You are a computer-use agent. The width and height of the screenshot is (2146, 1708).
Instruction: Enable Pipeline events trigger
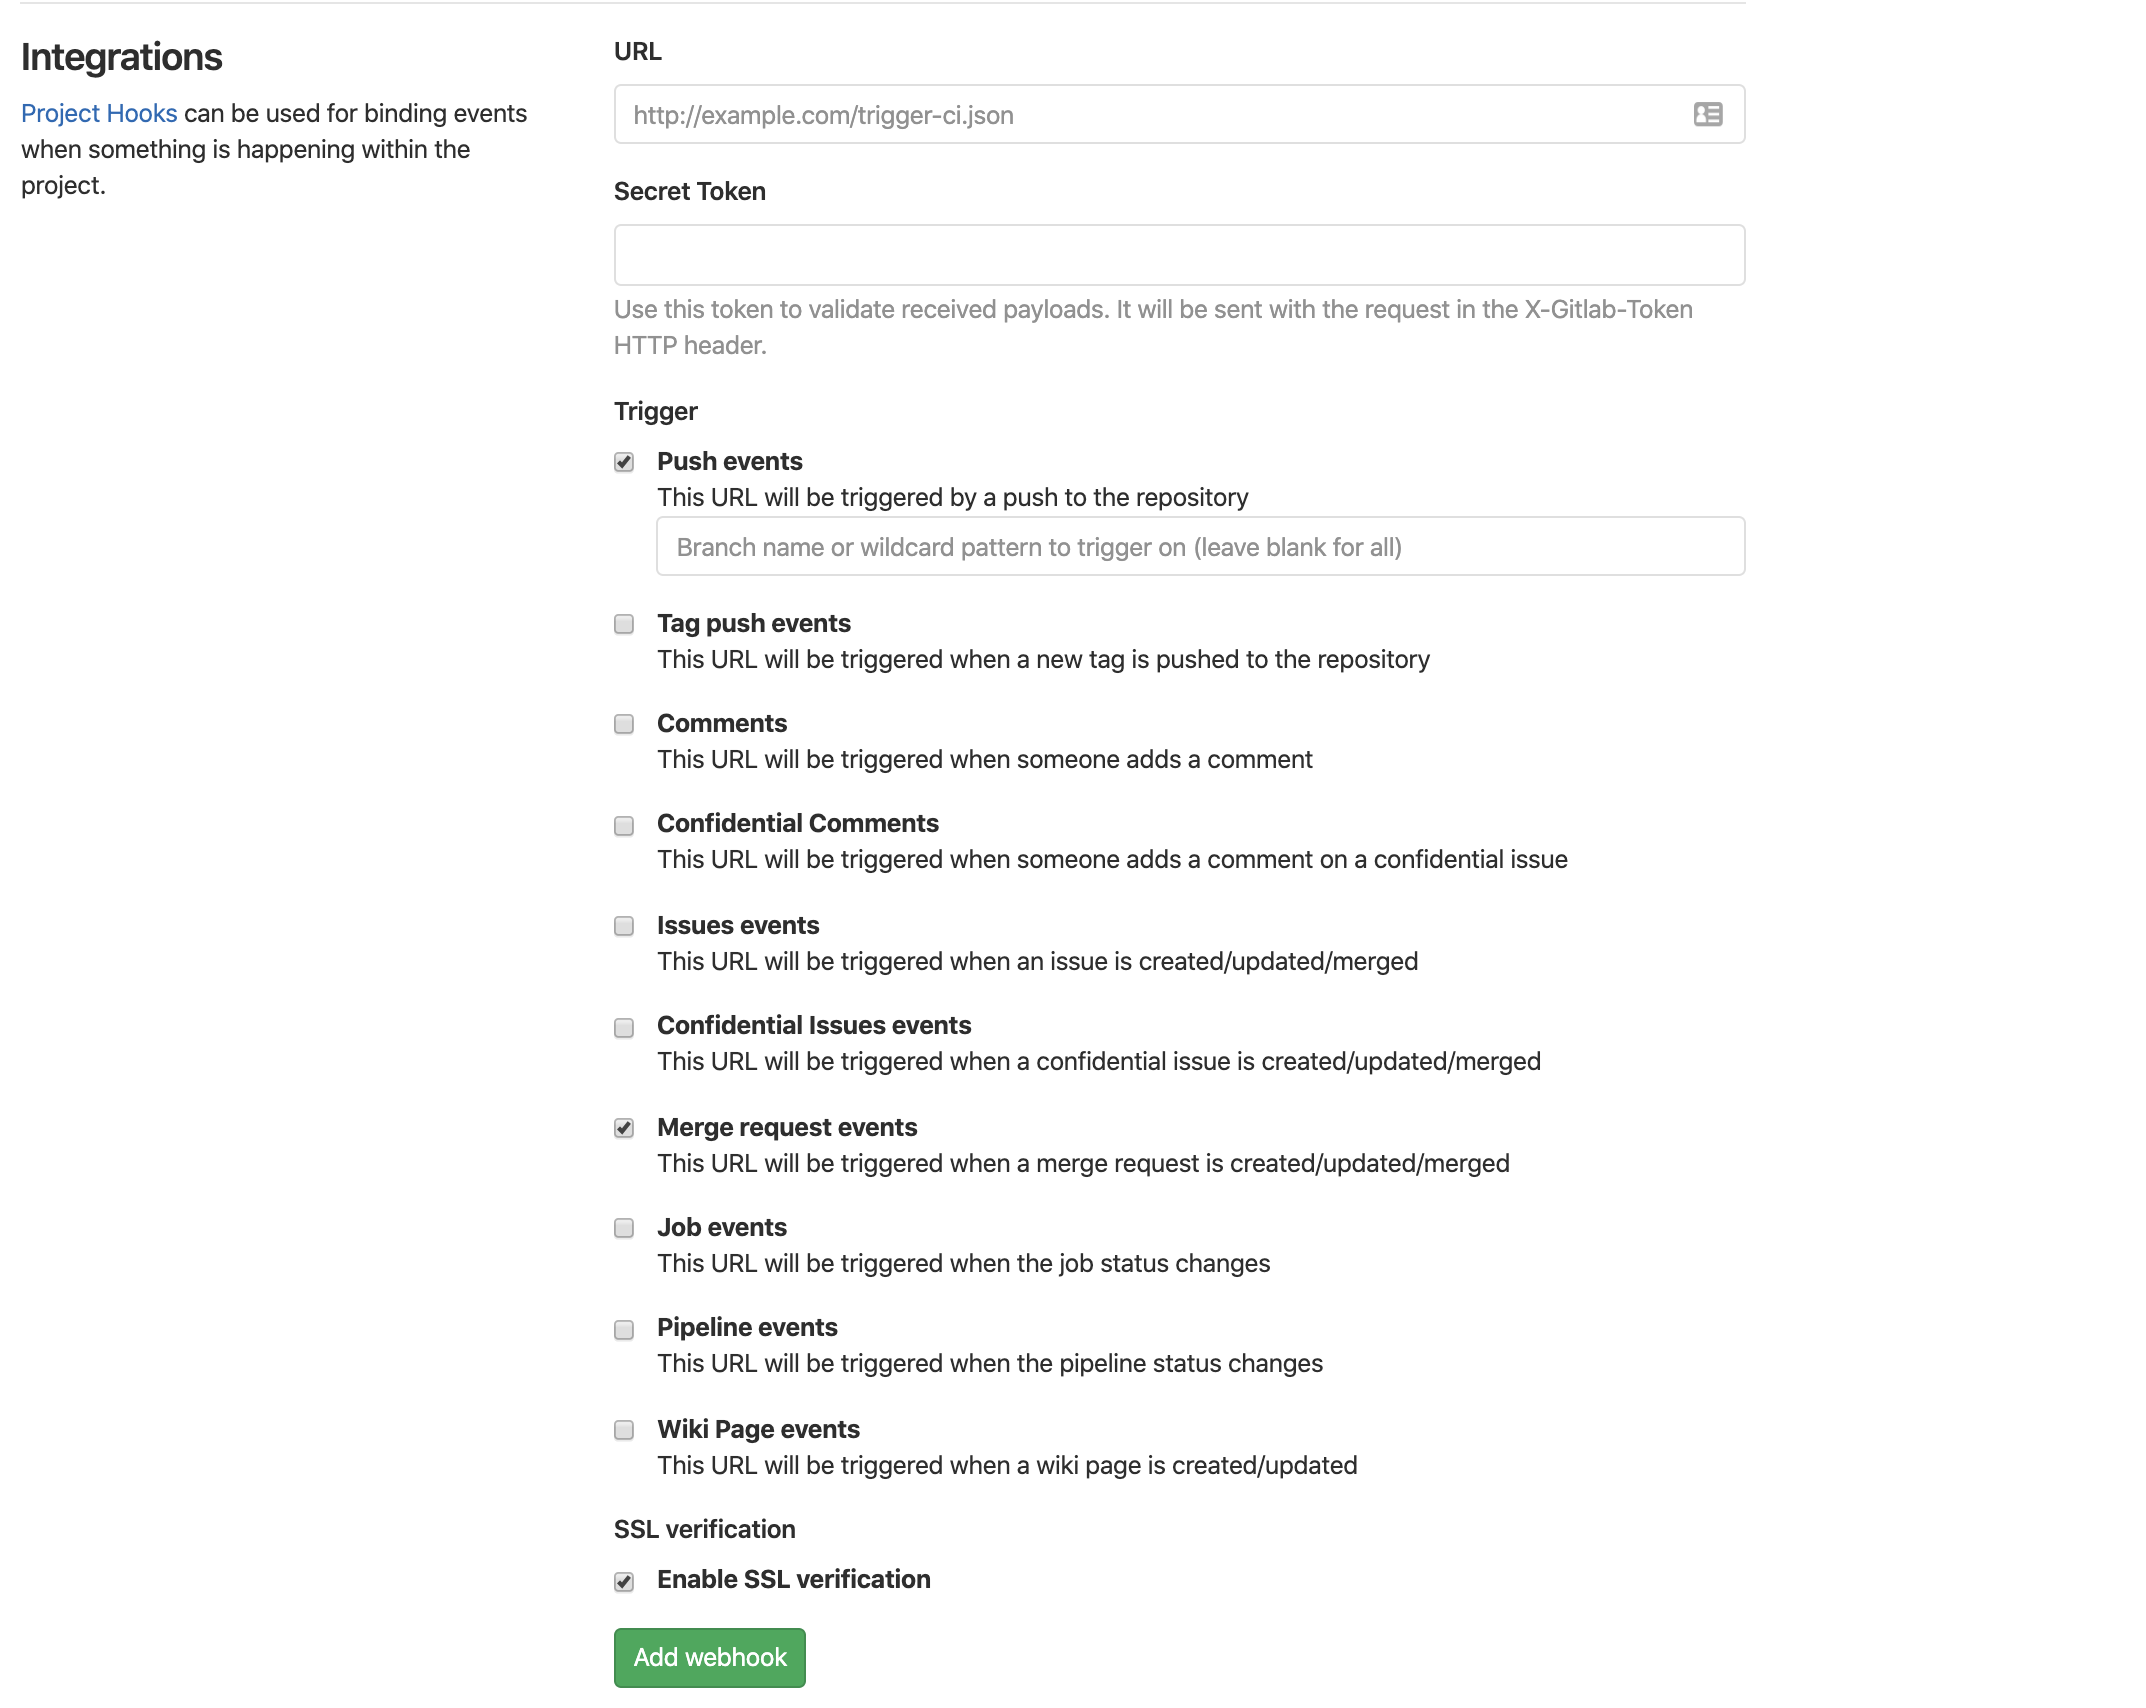pos(624,1330)
